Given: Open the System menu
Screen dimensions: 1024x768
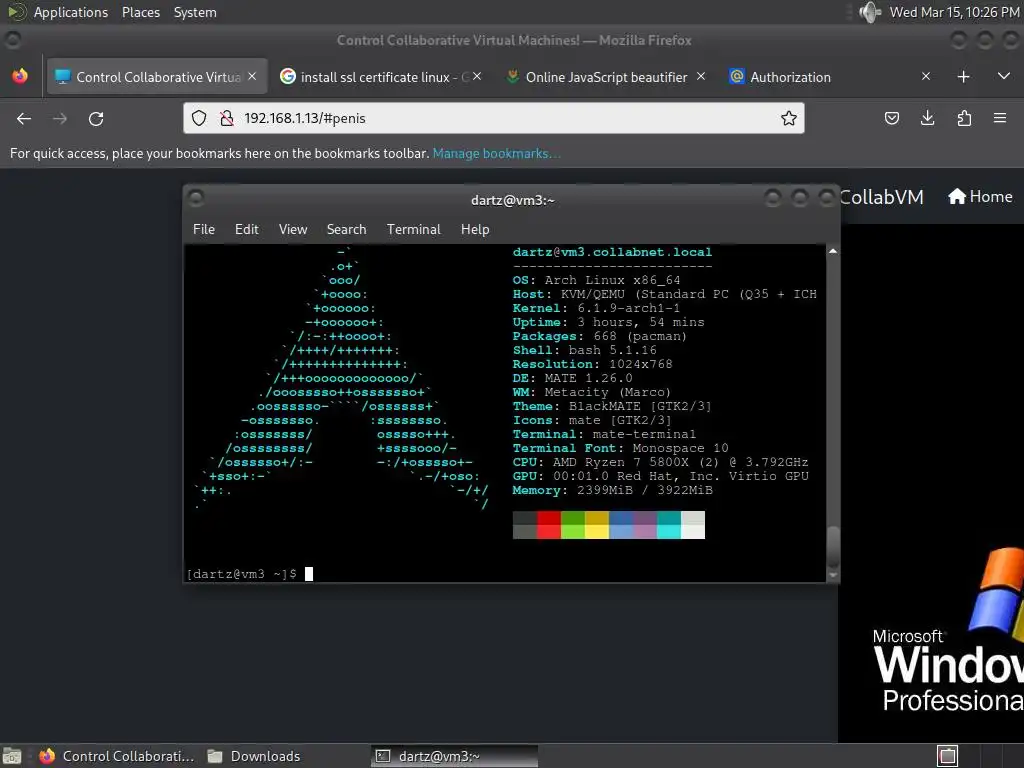Looking at the screenshot, I should (x=195, y=12).
